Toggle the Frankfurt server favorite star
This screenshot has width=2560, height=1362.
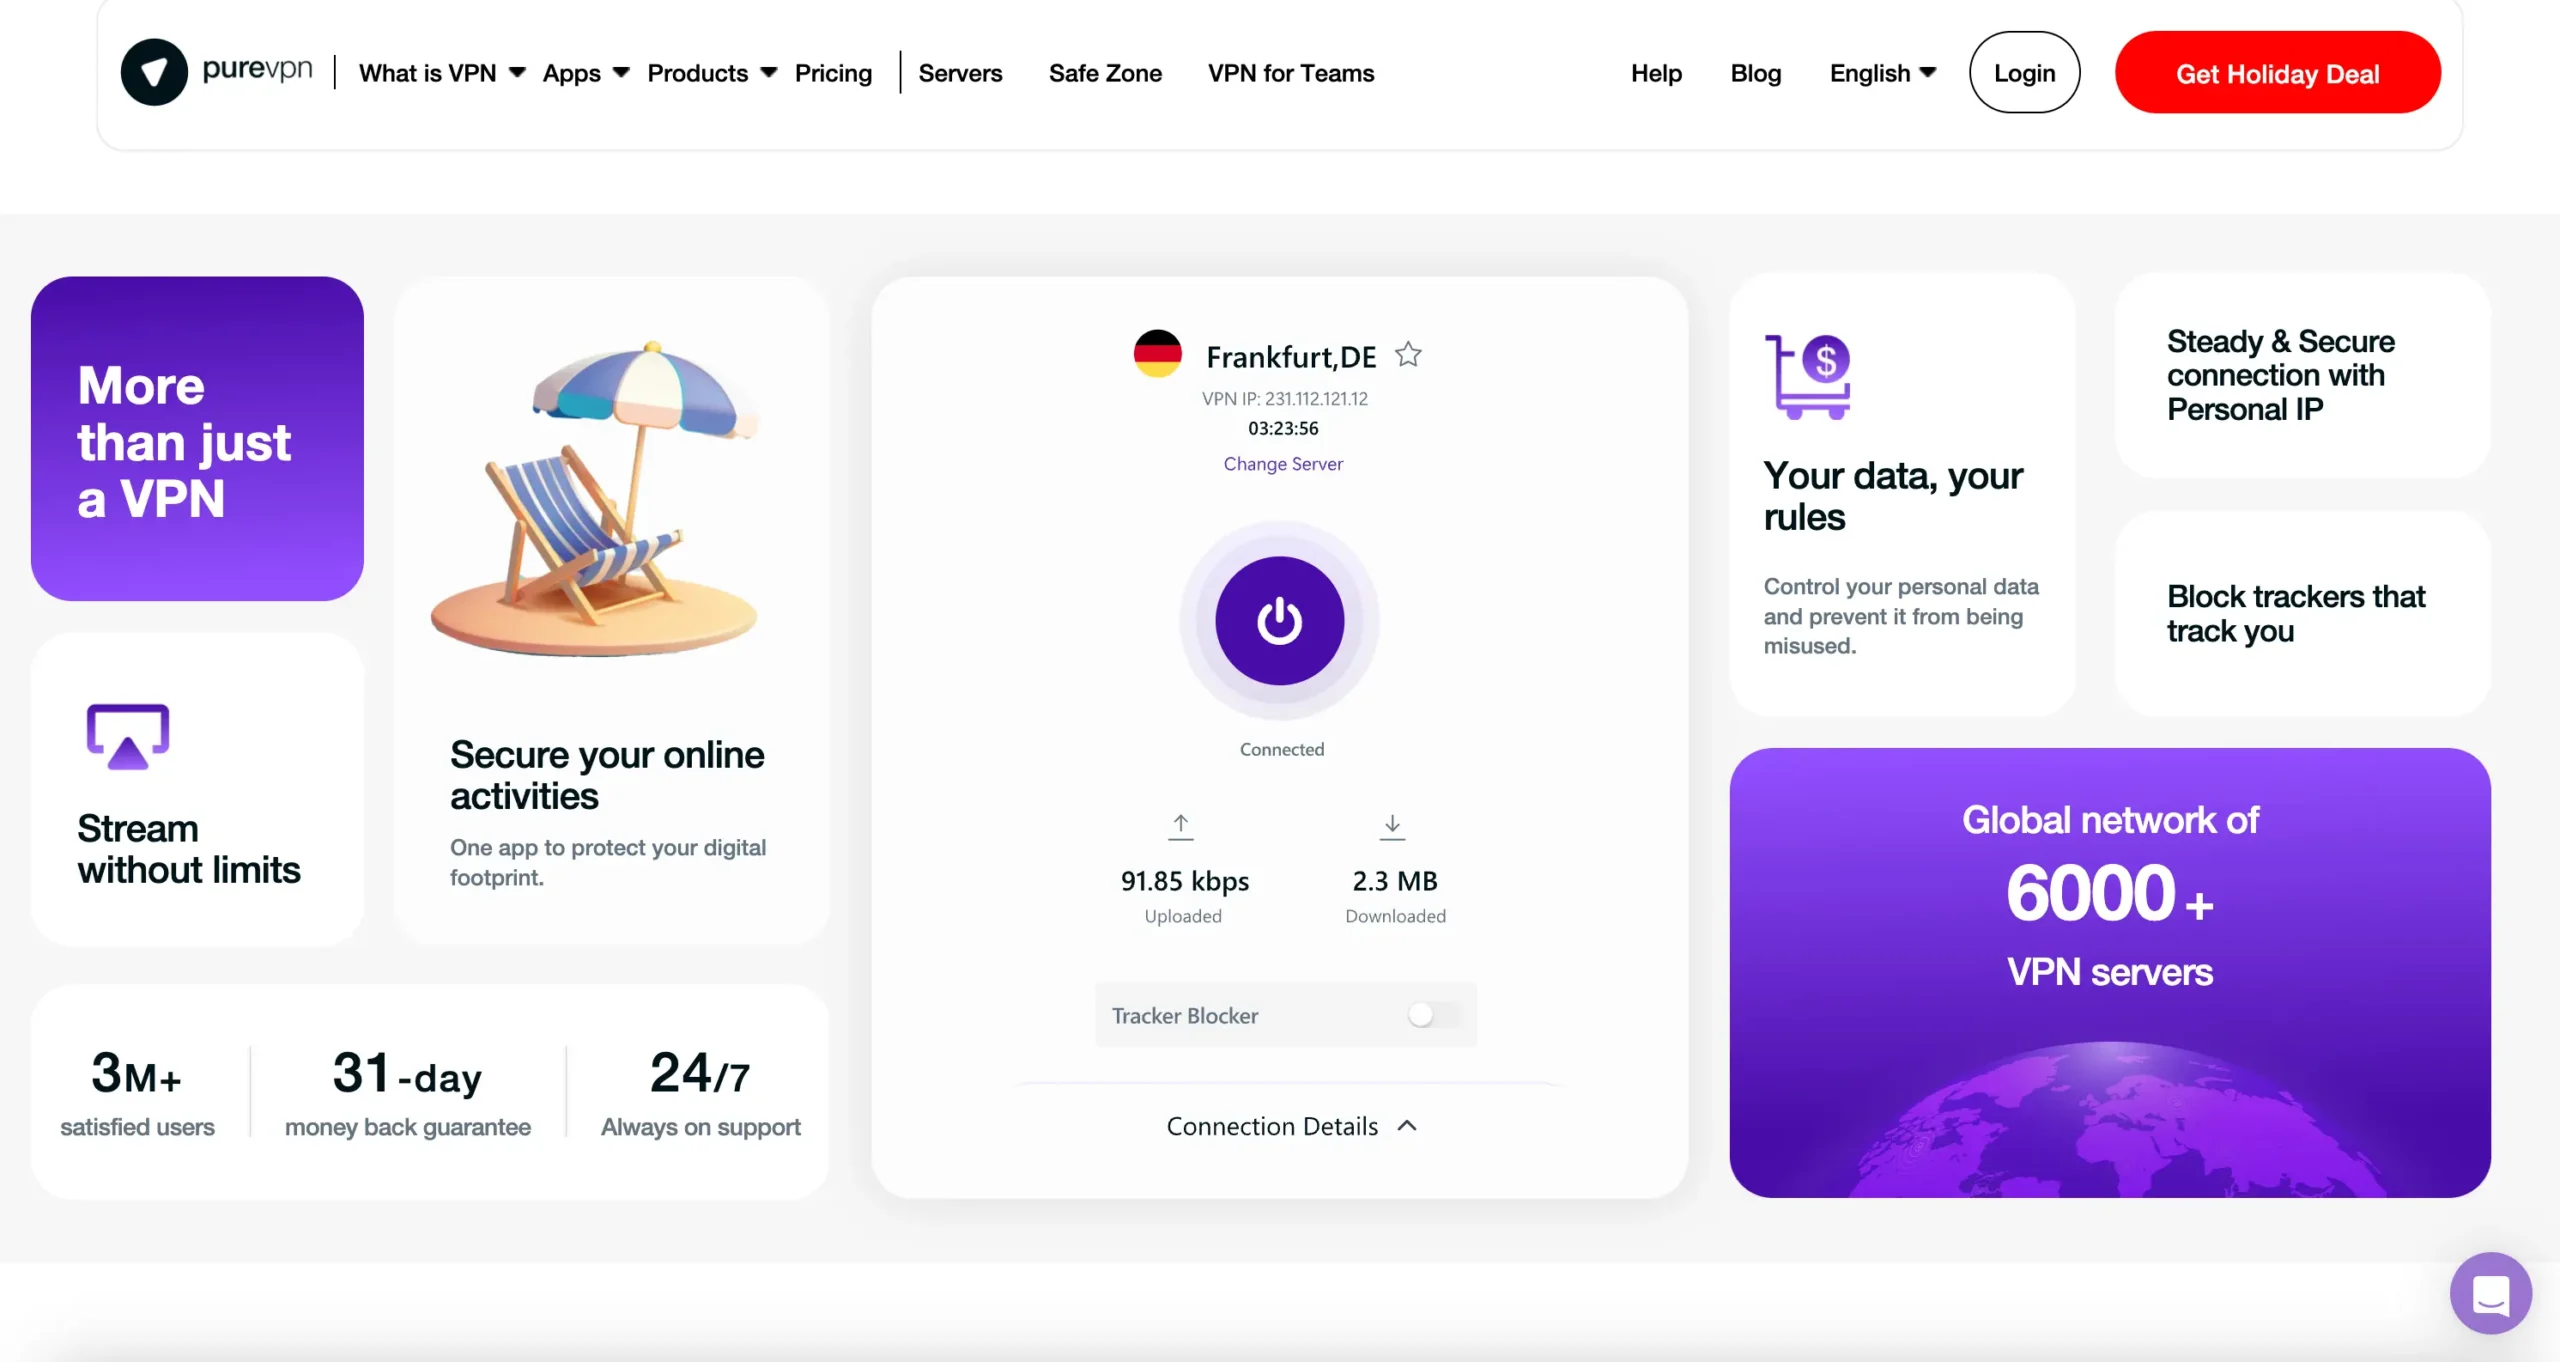tap(1409, 354)
